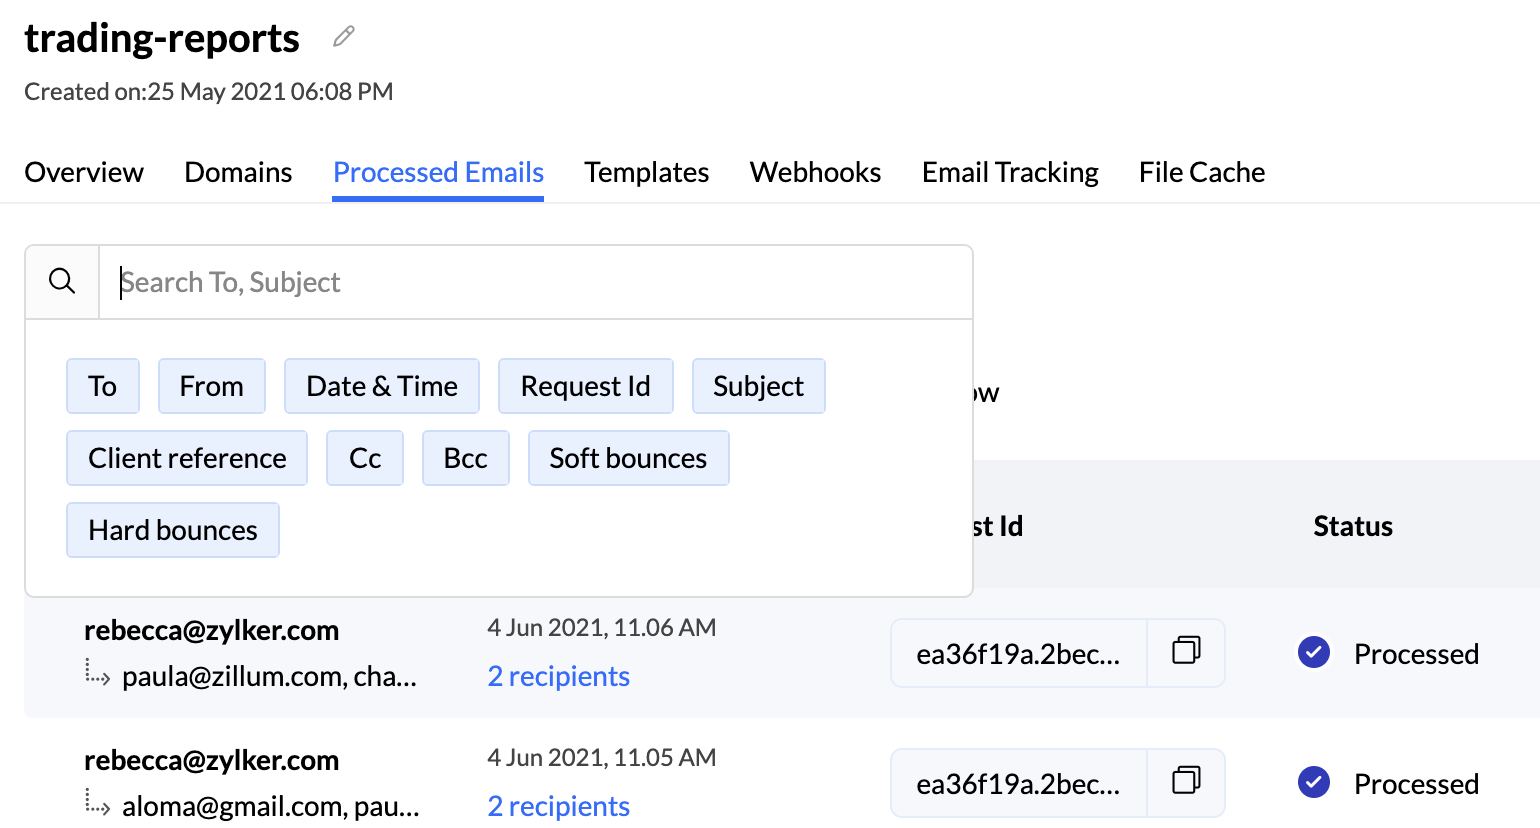Viewport: 1540px width, 828px height.
Task: Open the Overview tab
Action: click(x=84, y=172)
